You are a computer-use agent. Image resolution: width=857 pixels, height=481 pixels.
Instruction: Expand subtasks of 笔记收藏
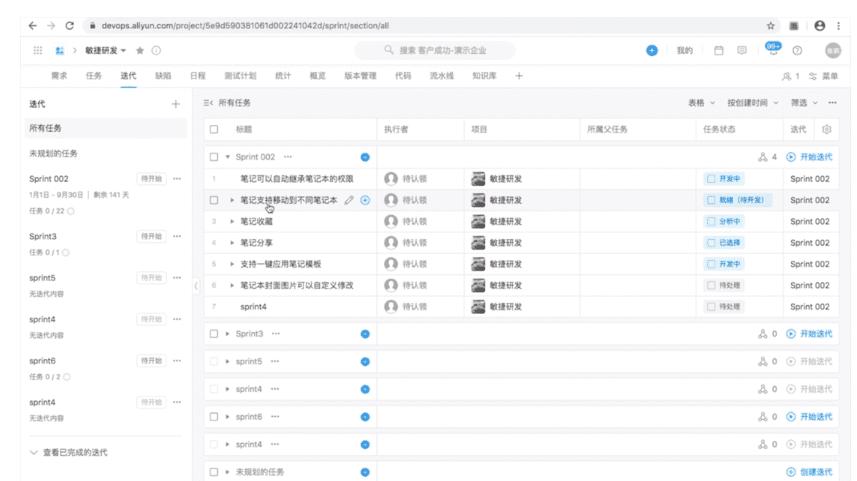pyautogui.click(x=232, y=221)
